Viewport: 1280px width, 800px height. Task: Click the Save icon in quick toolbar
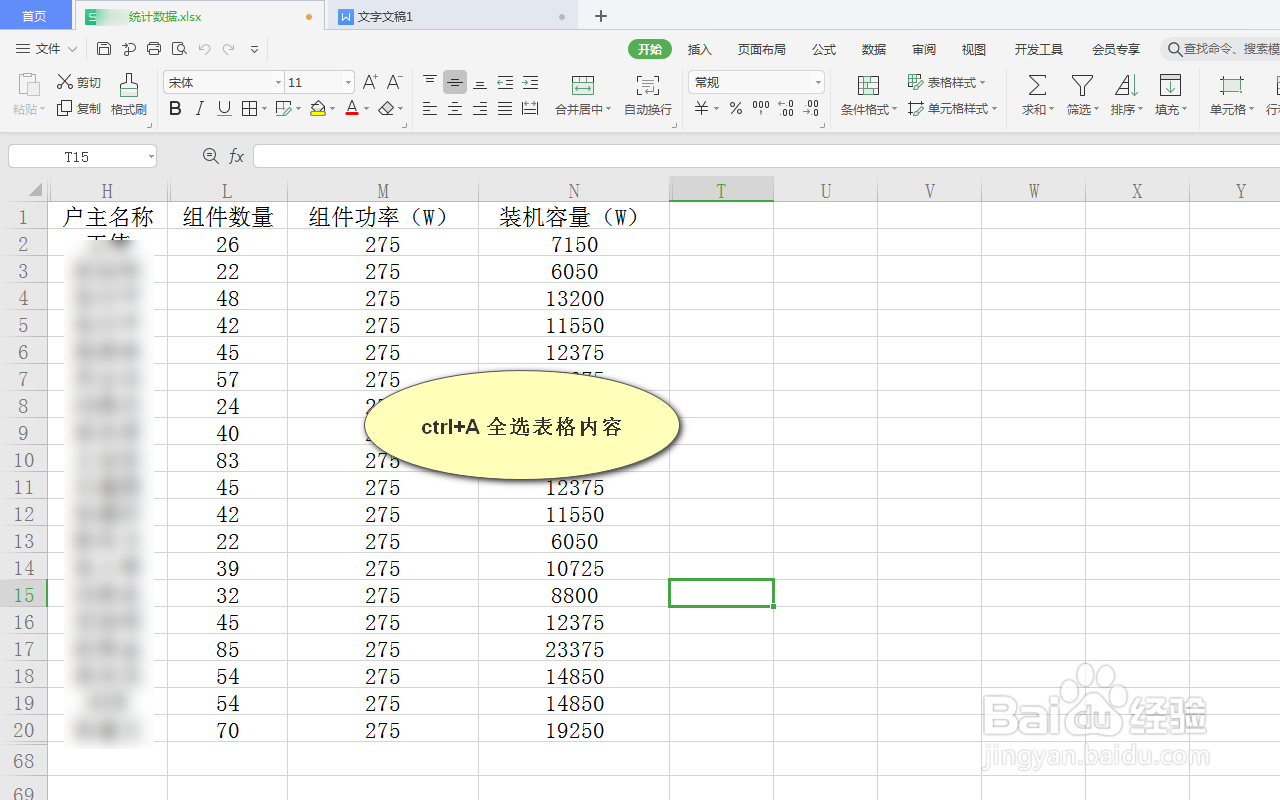(x=104, y=49)
